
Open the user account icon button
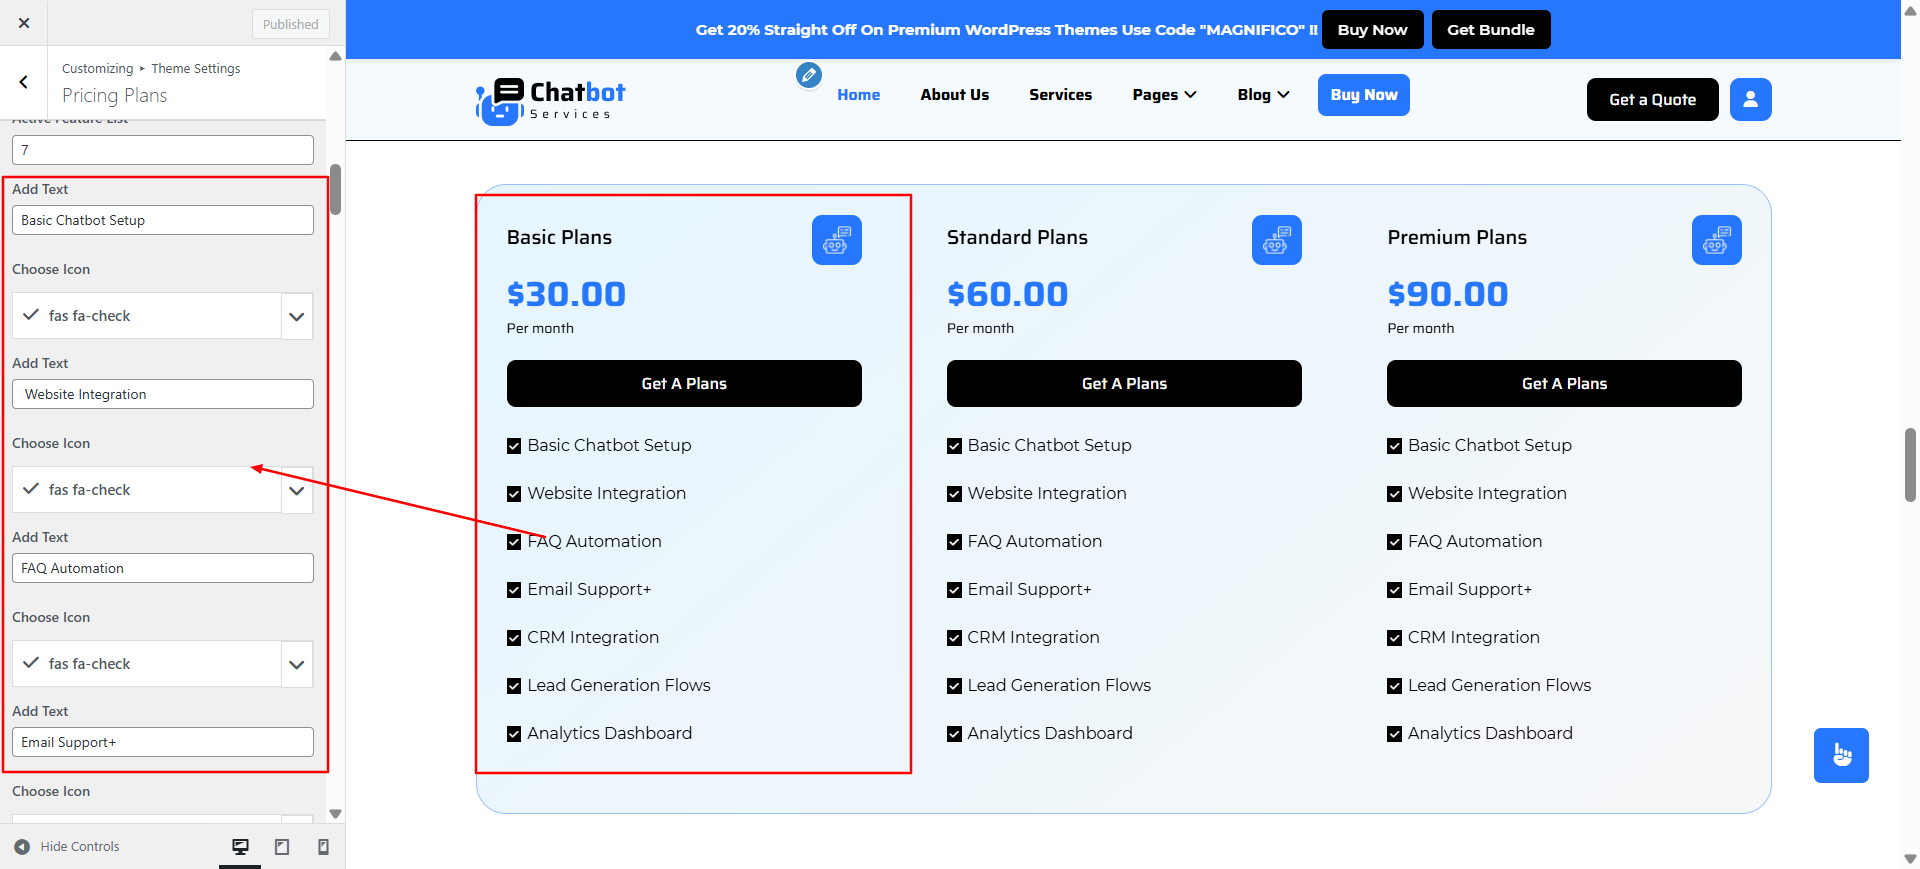pos(1751,99)
